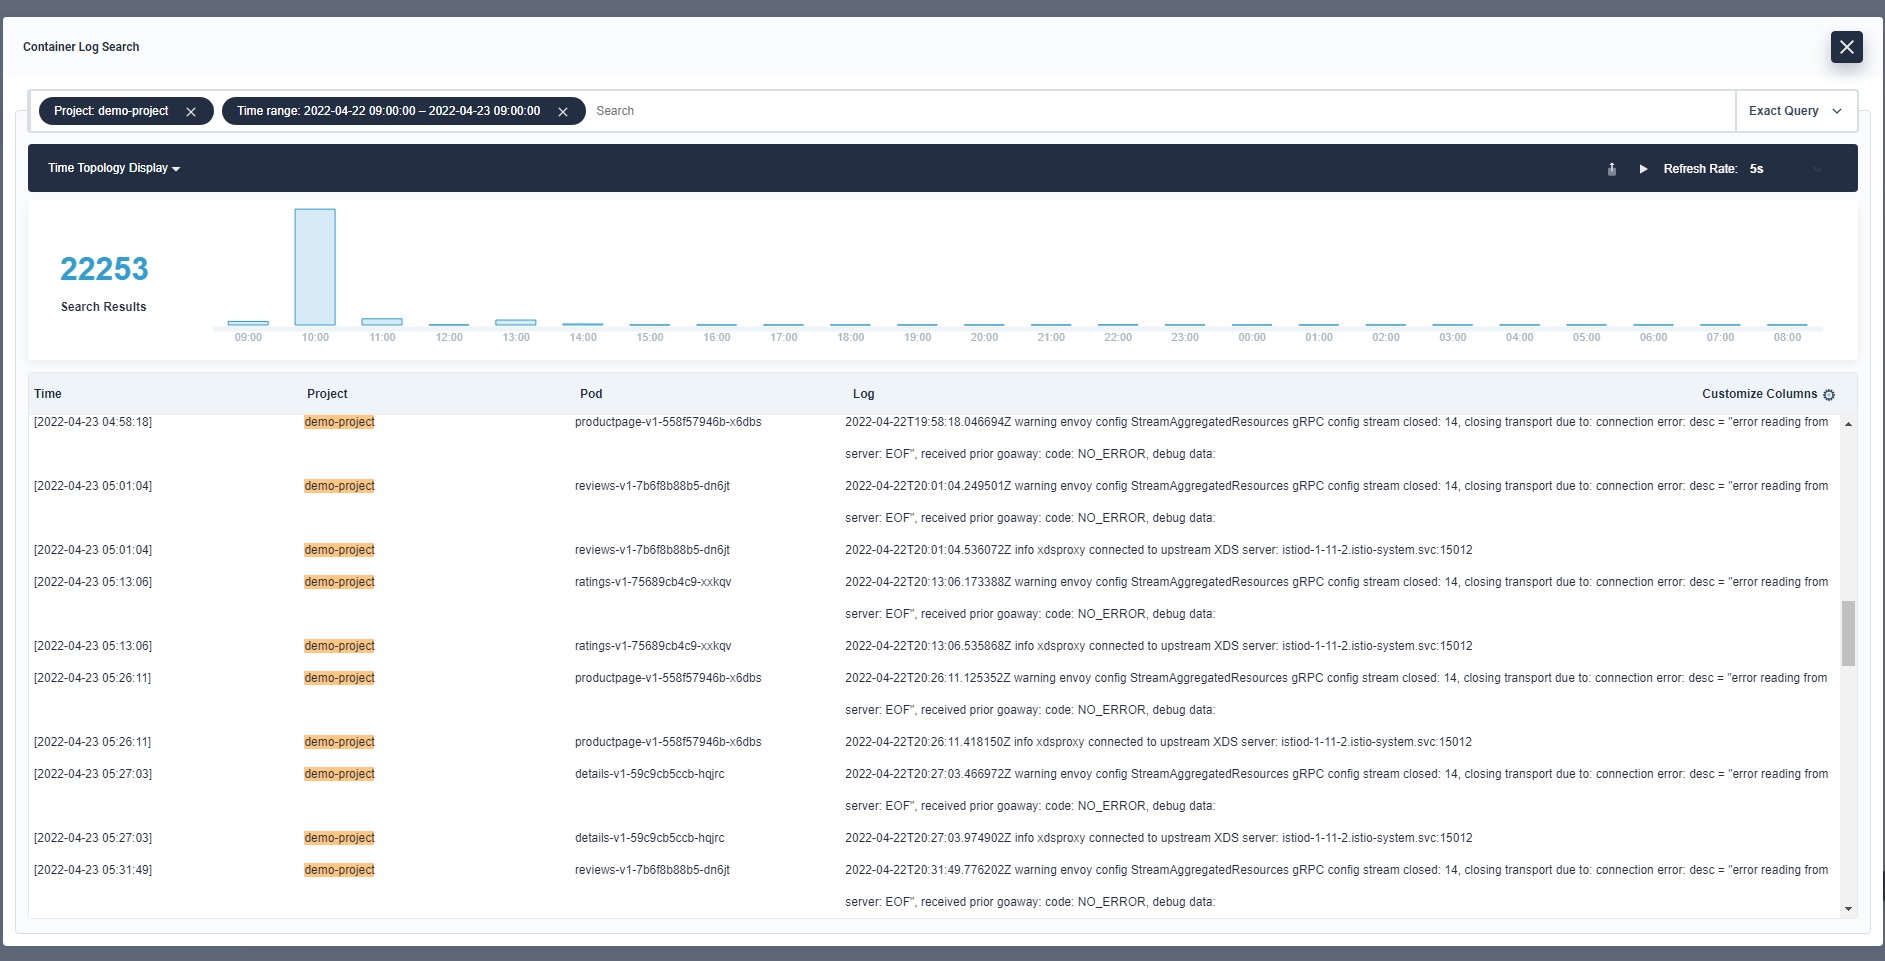Remove the Time range filter tag
Viewport: 1885px width, 961px height.
point(563,112)
